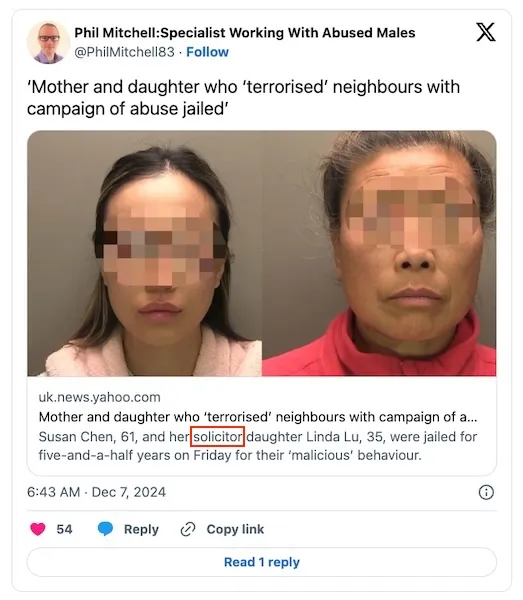
Task: Click the X logo icon
Action: pos(486,32)
